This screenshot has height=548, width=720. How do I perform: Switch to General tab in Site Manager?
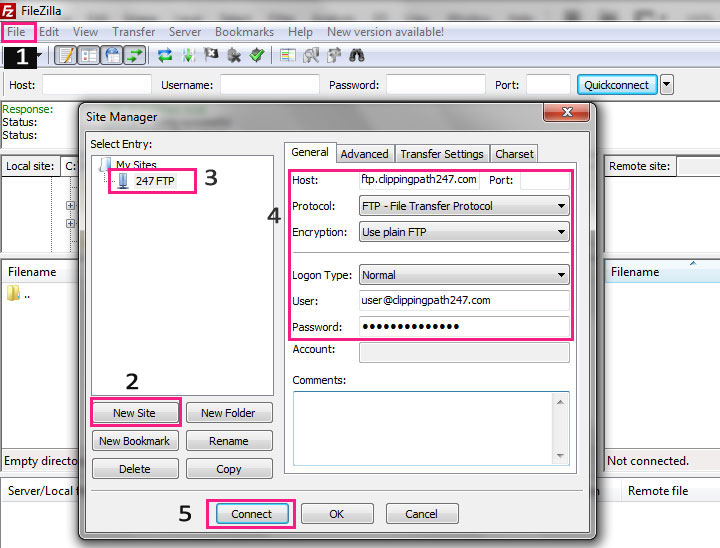(310, 153)
